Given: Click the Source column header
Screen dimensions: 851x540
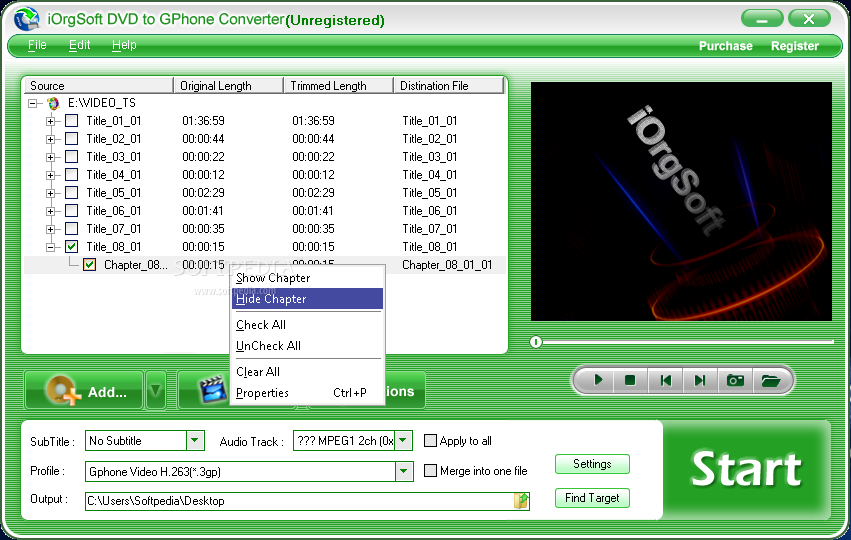Looking at the screenshot, I should coord(98,86).
